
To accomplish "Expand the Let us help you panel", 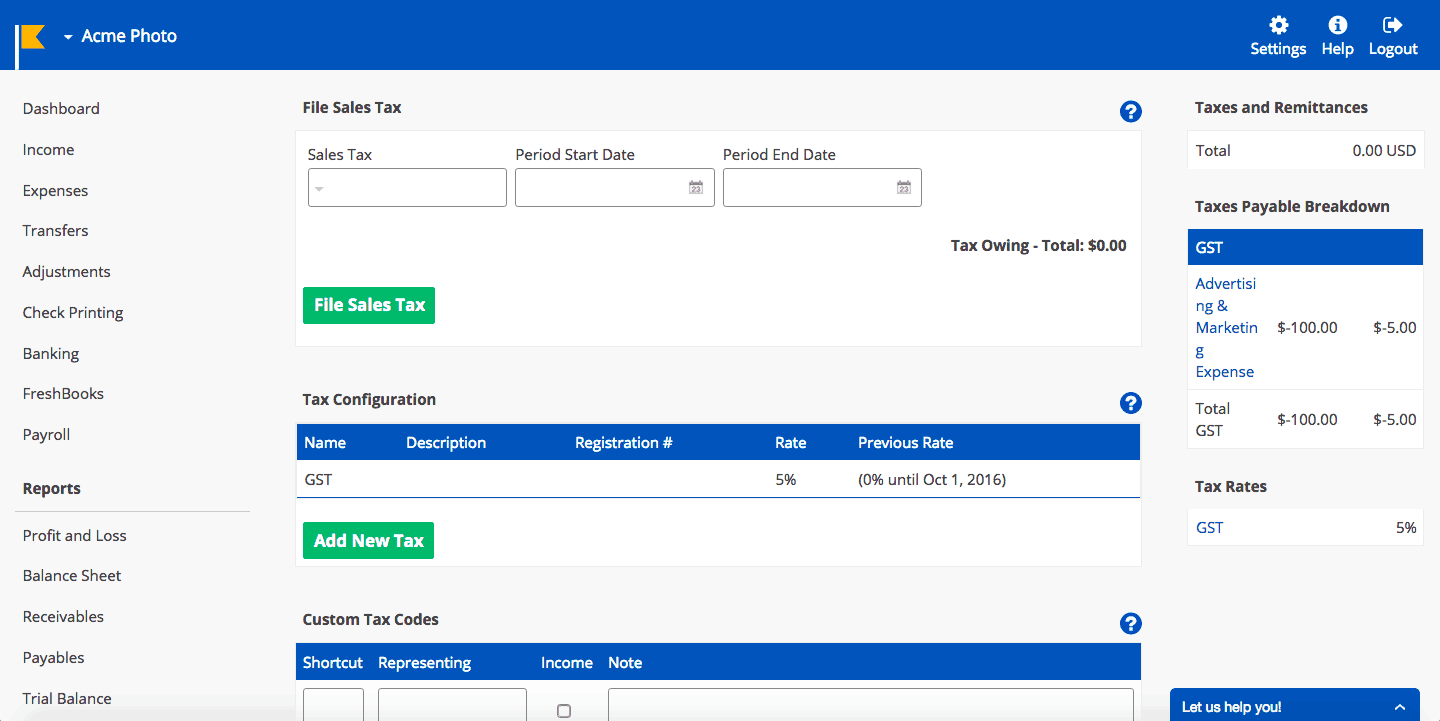I will pyautogui.click(x=1295, y=706).
